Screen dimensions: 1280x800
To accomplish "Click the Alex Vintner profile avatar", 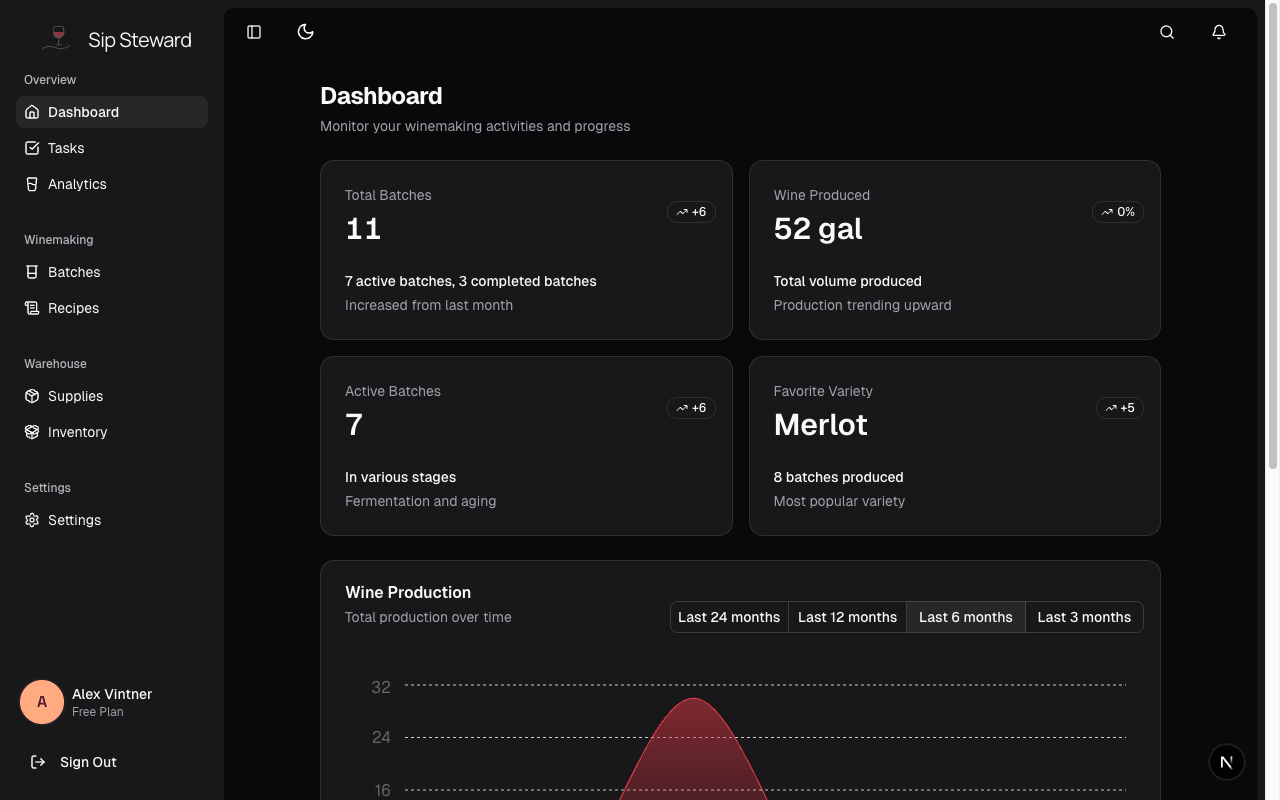I will point(42,702).
